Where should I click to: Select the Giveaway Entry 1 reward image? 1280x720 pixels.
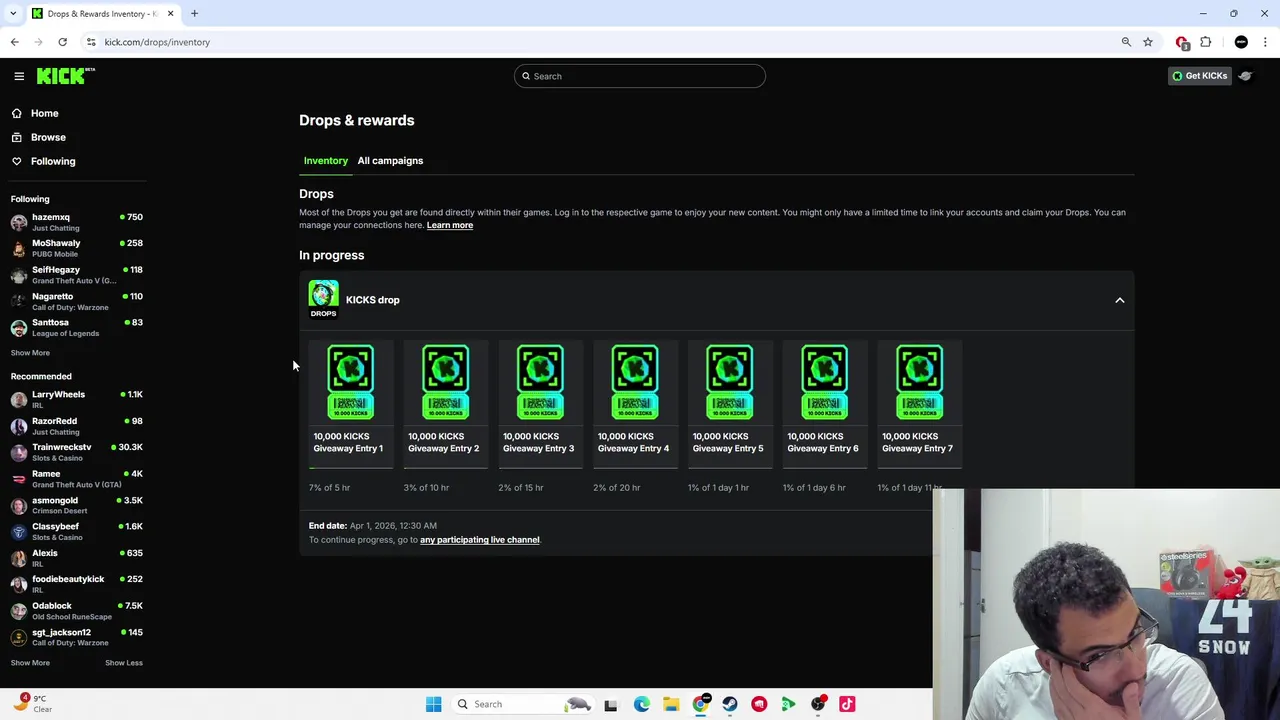[x=351, y=382]
